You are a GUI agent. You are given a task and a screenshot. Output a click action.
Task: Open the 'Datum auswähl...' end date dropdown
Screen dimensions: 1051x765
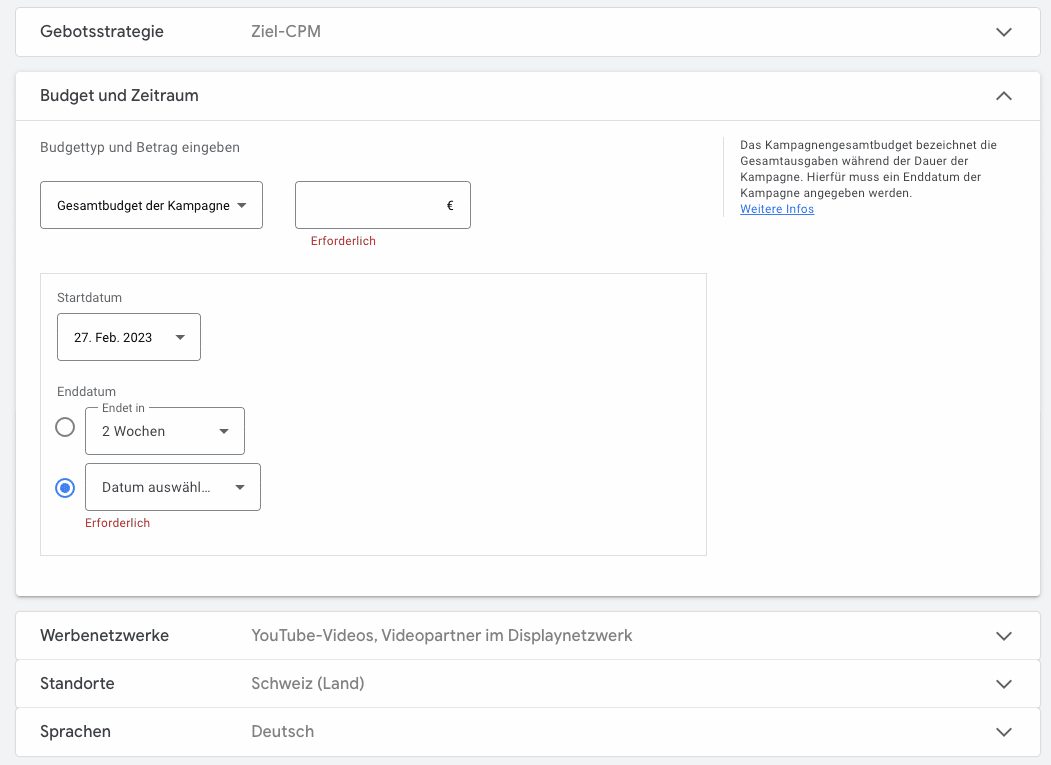tap(173, 487)
